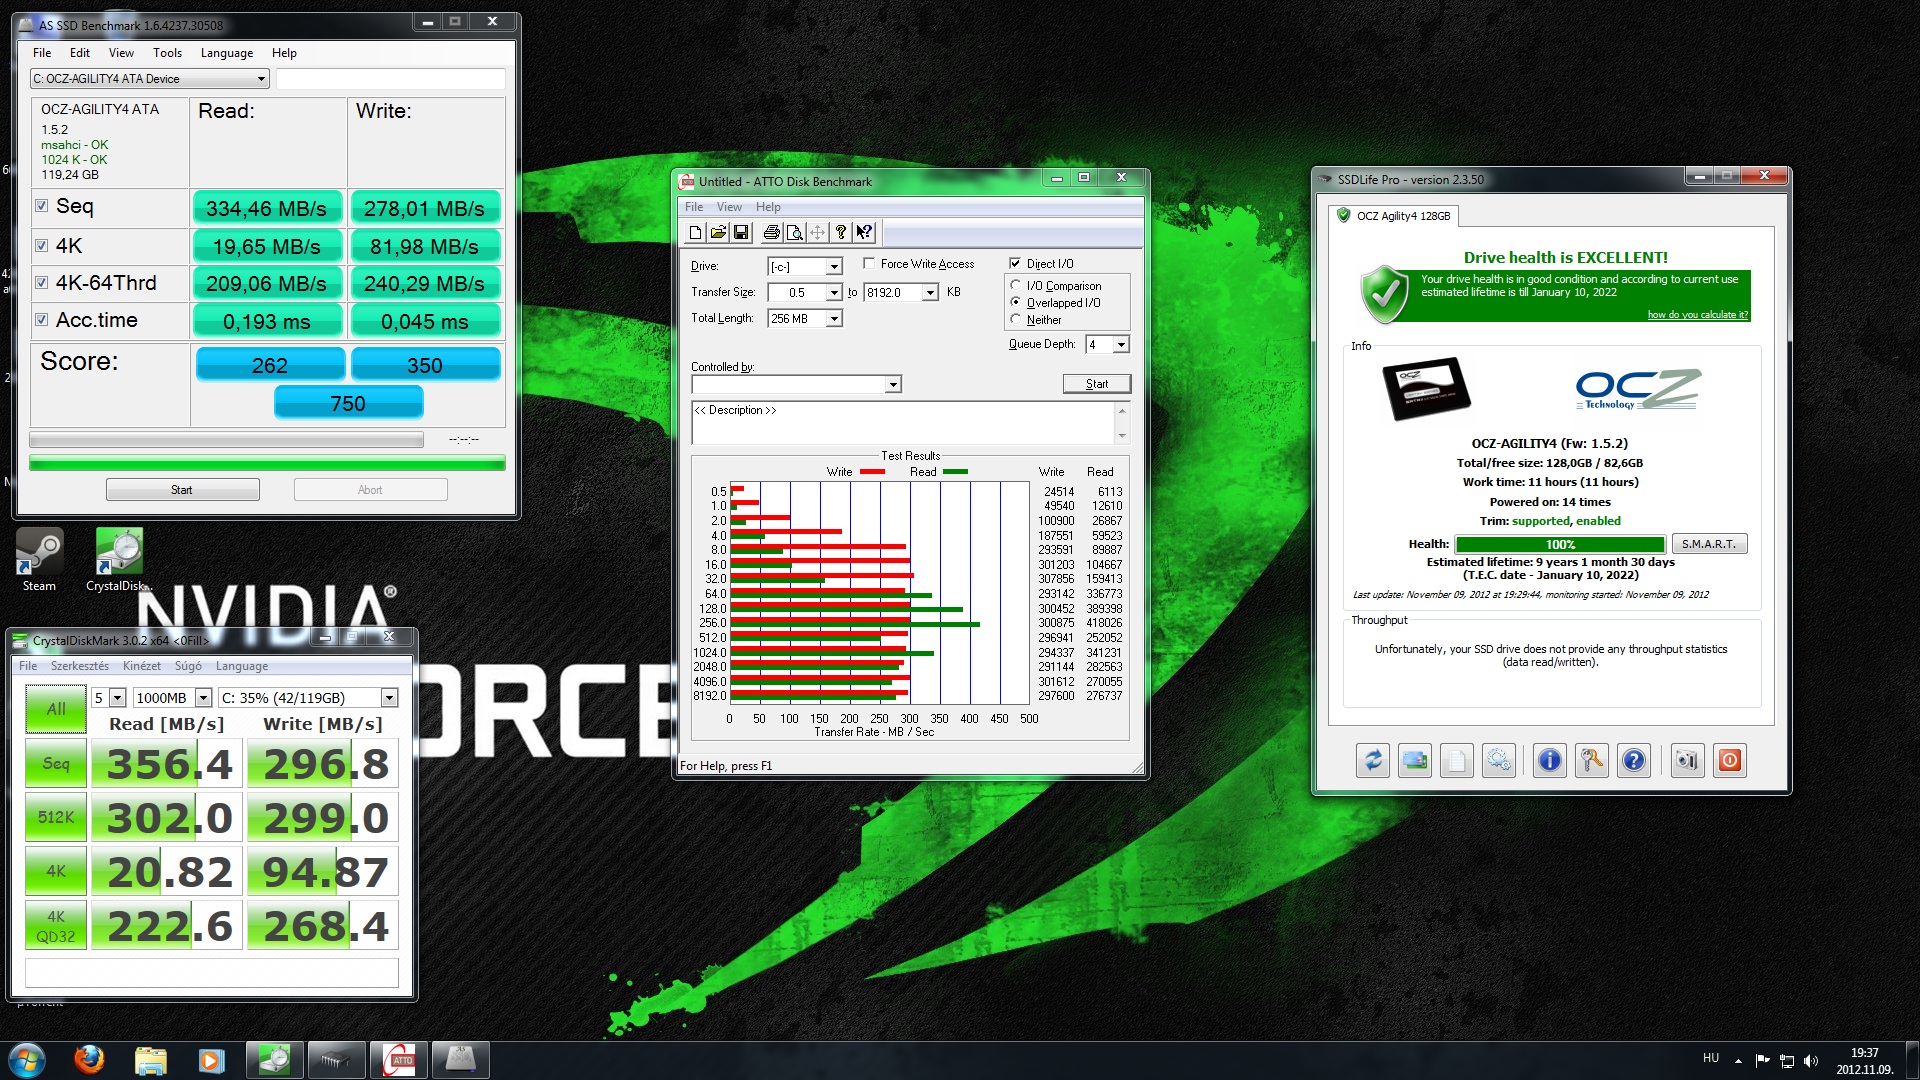Uncheck the 4K-64Thrd test checkbox

click(42, 283)
